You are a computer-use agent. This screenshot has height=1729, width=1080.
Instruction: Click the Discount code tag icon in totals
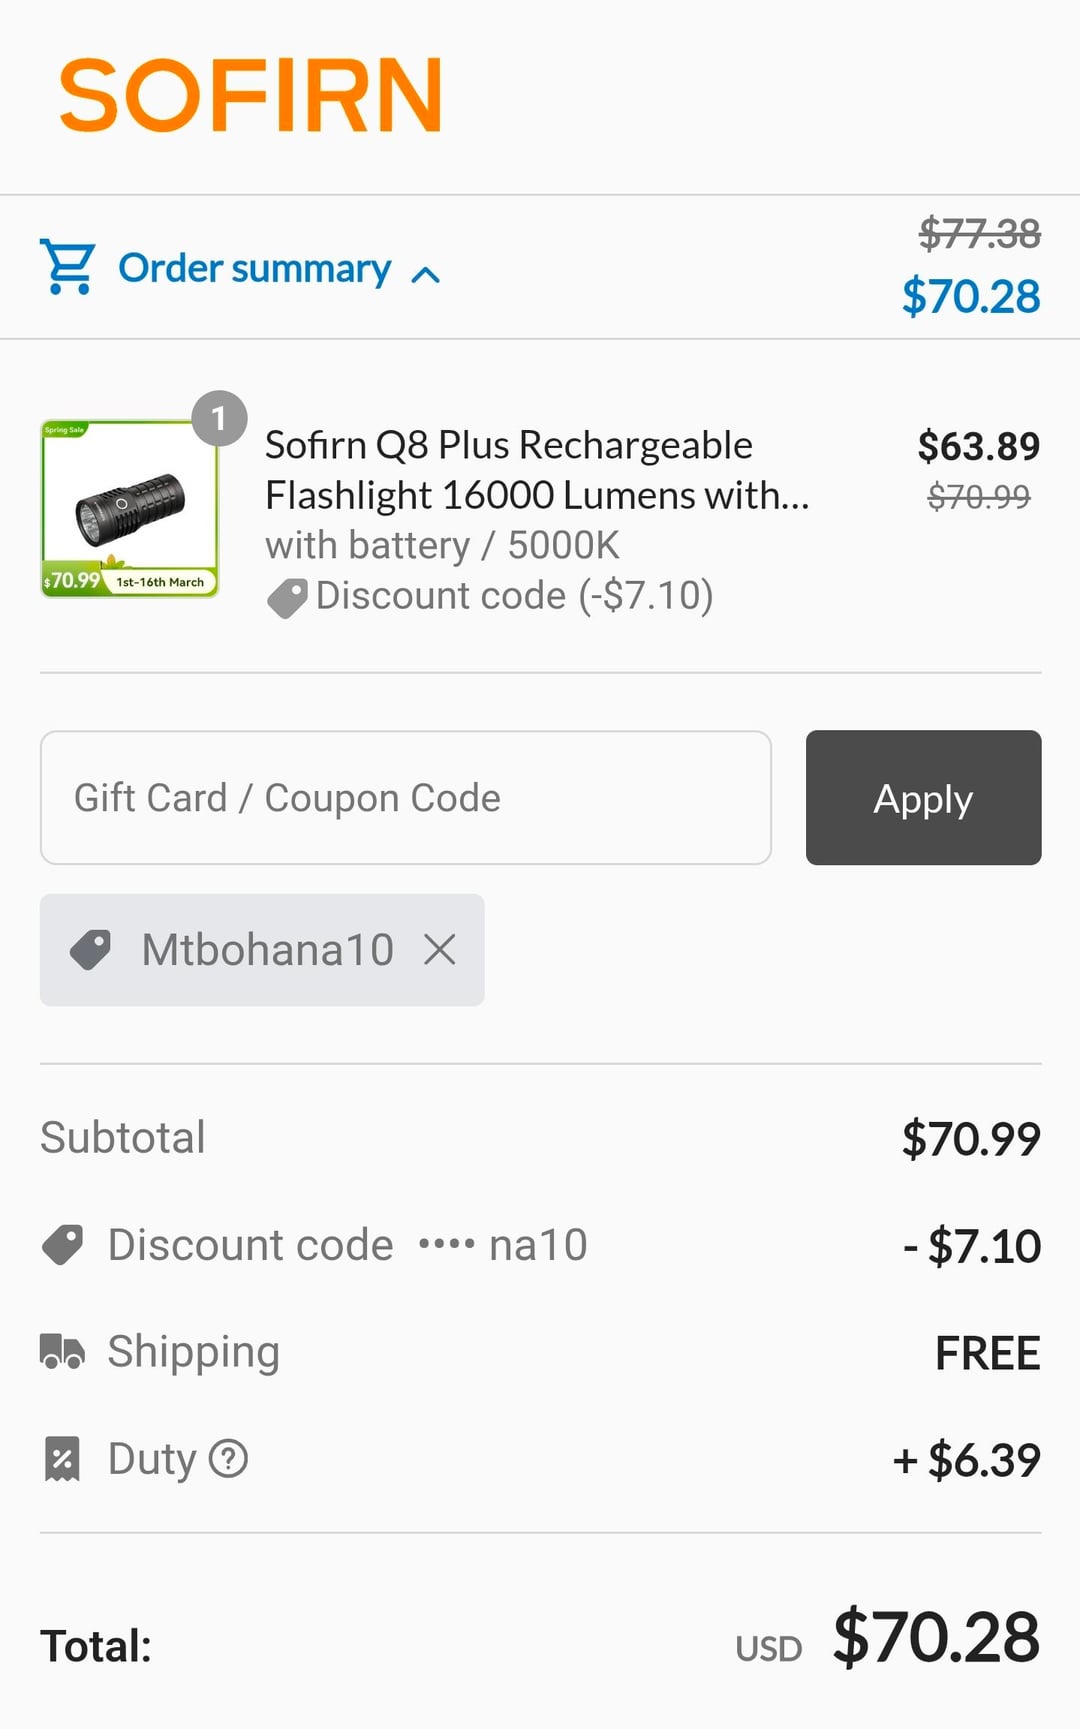(63, 1245)
